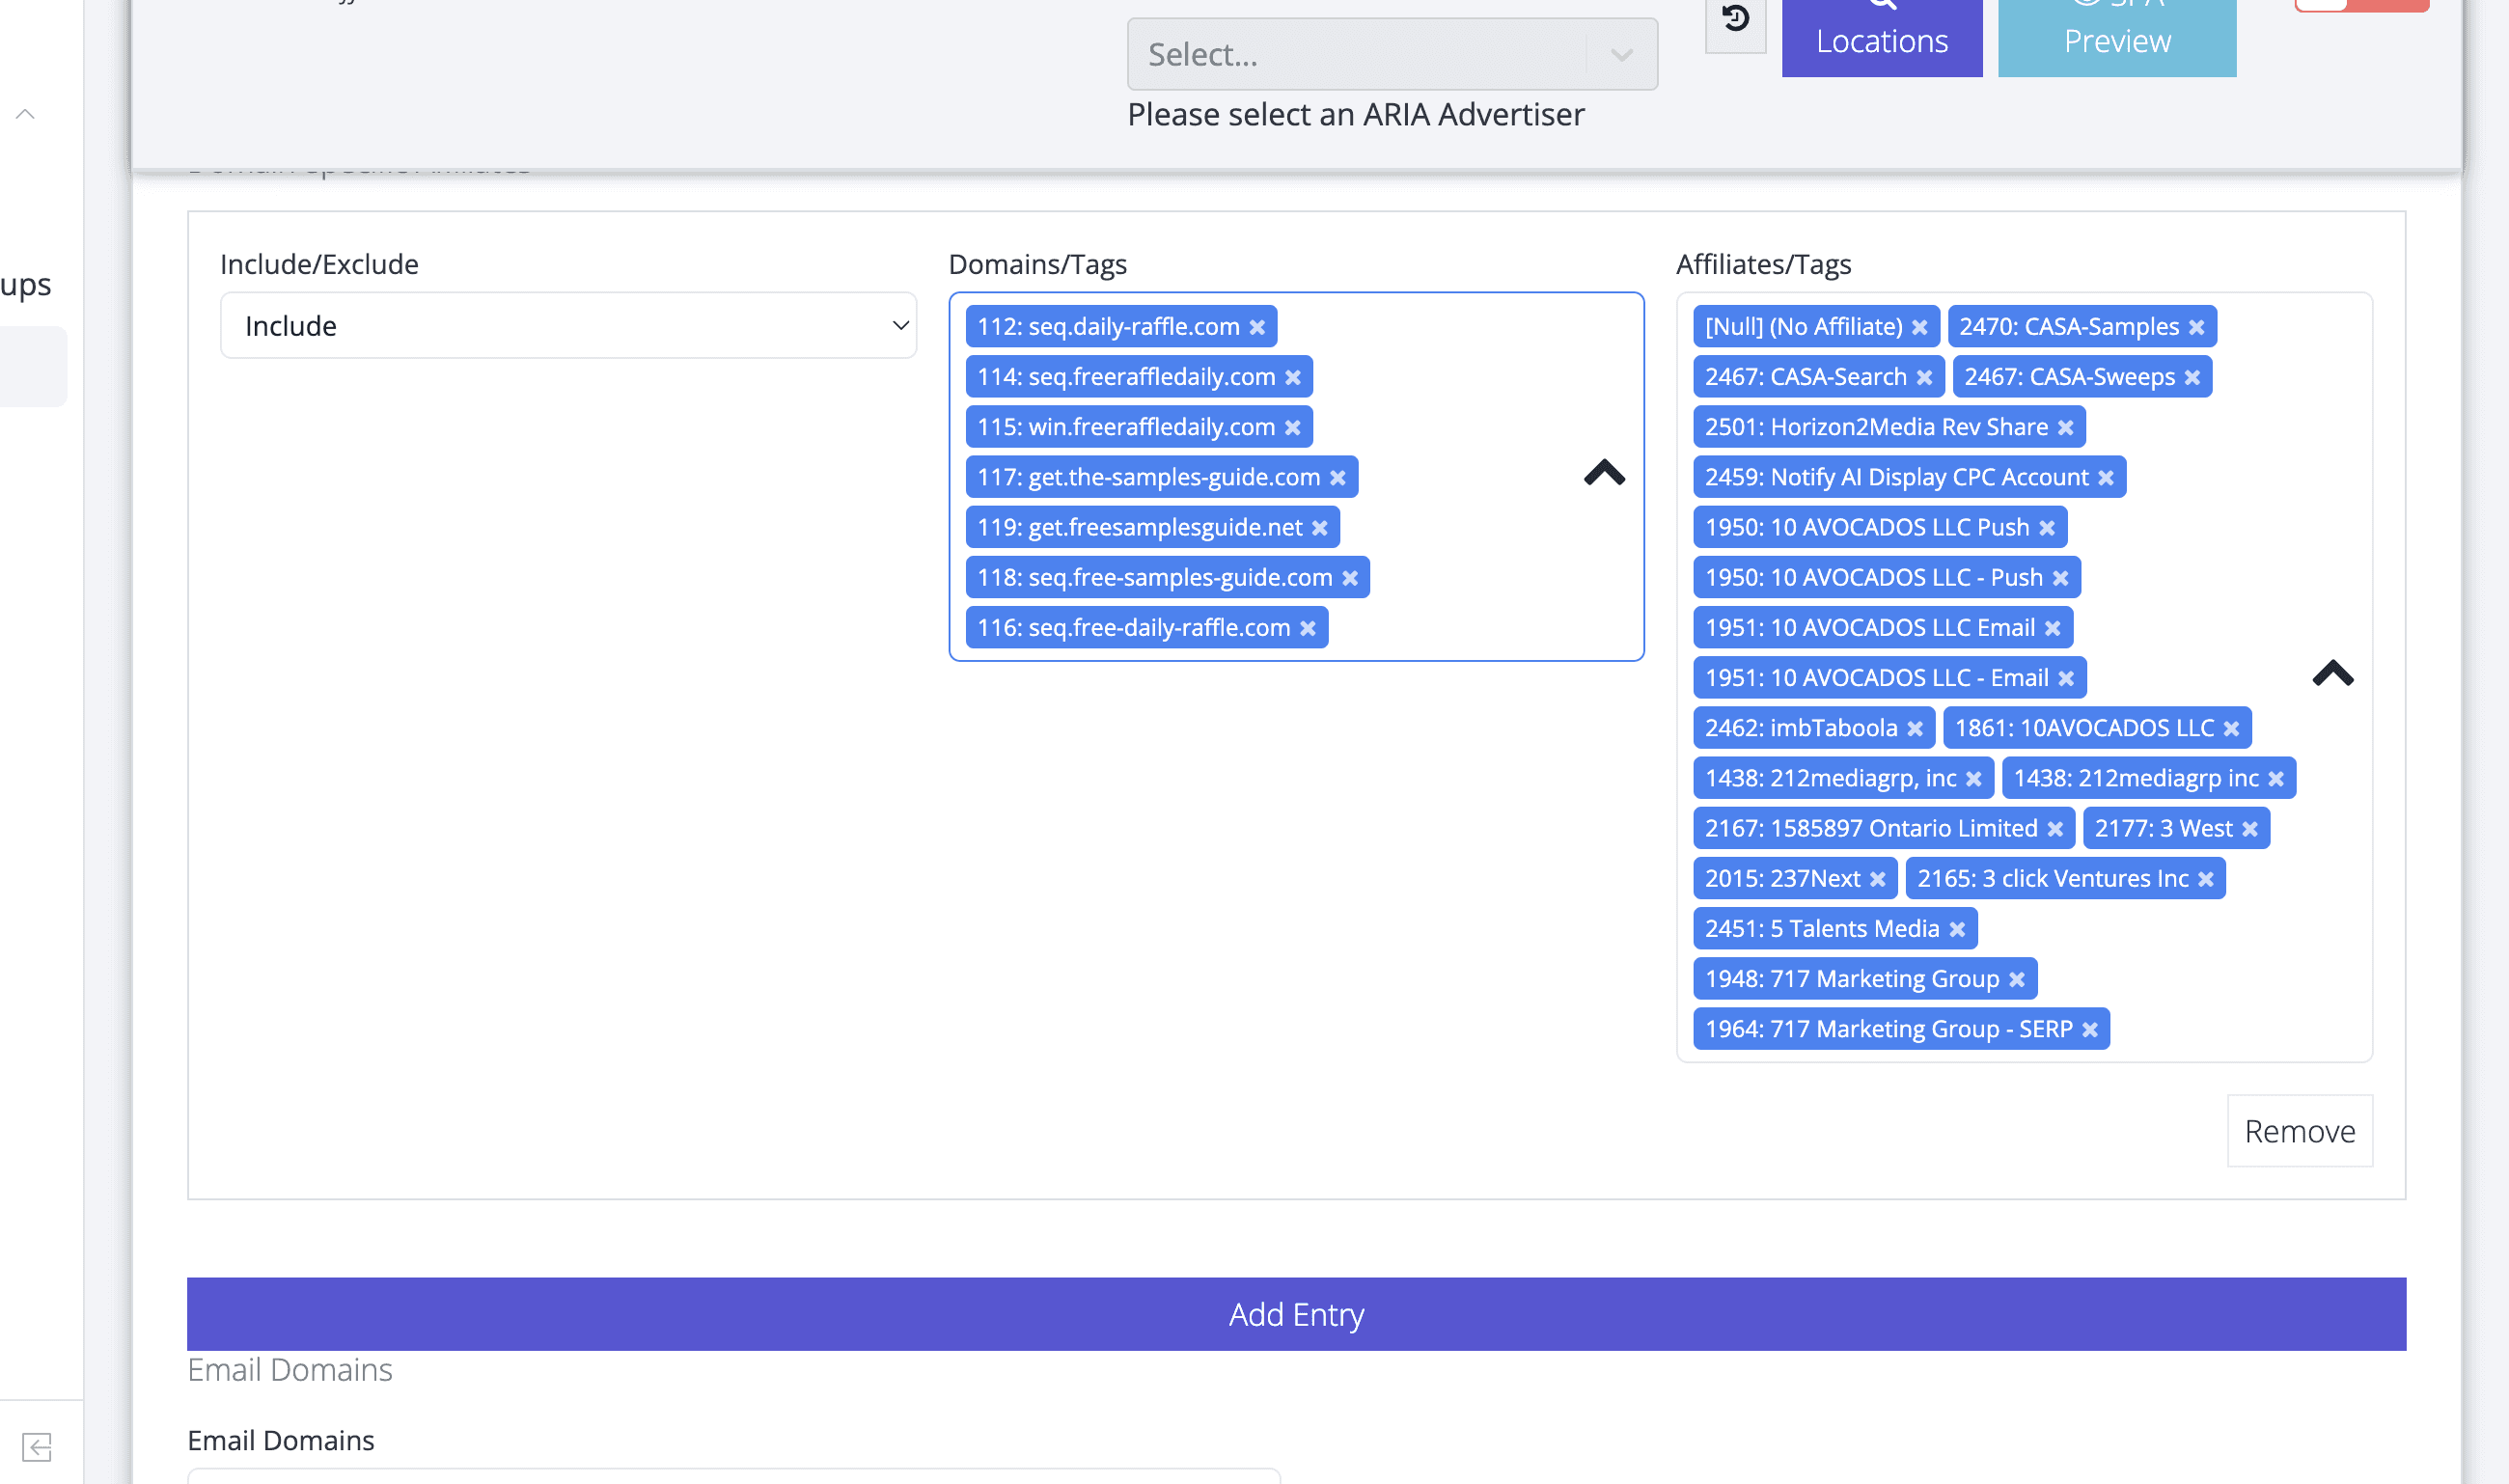Click the SPA Preview button
This screenshot has height=1484, width=2509.
pos(2117,36)
